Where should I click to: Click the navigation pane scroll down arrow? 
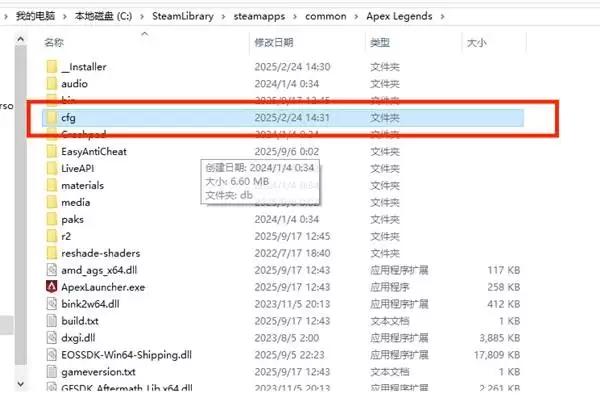tap(21, 383)
